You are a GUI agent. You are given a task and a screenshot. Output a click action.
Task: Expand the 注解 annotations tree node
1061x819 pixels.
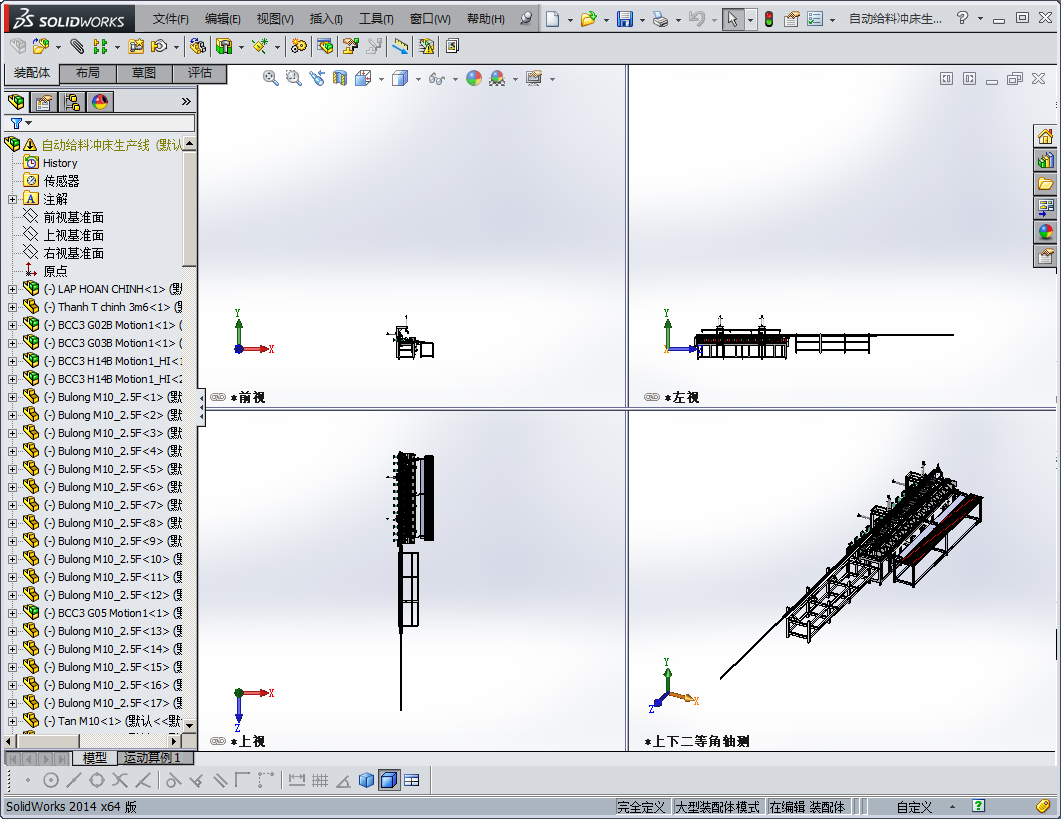(x=12, y=199)
